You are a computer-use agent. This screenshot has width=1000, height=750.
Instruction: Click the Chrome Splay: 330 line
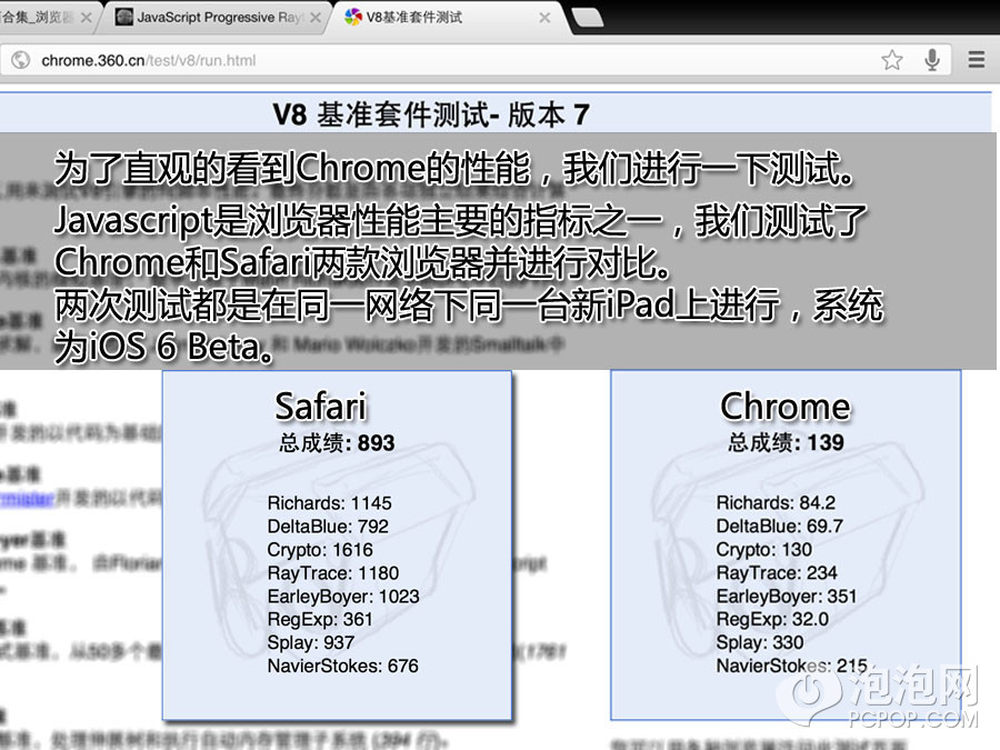(760, 642)
